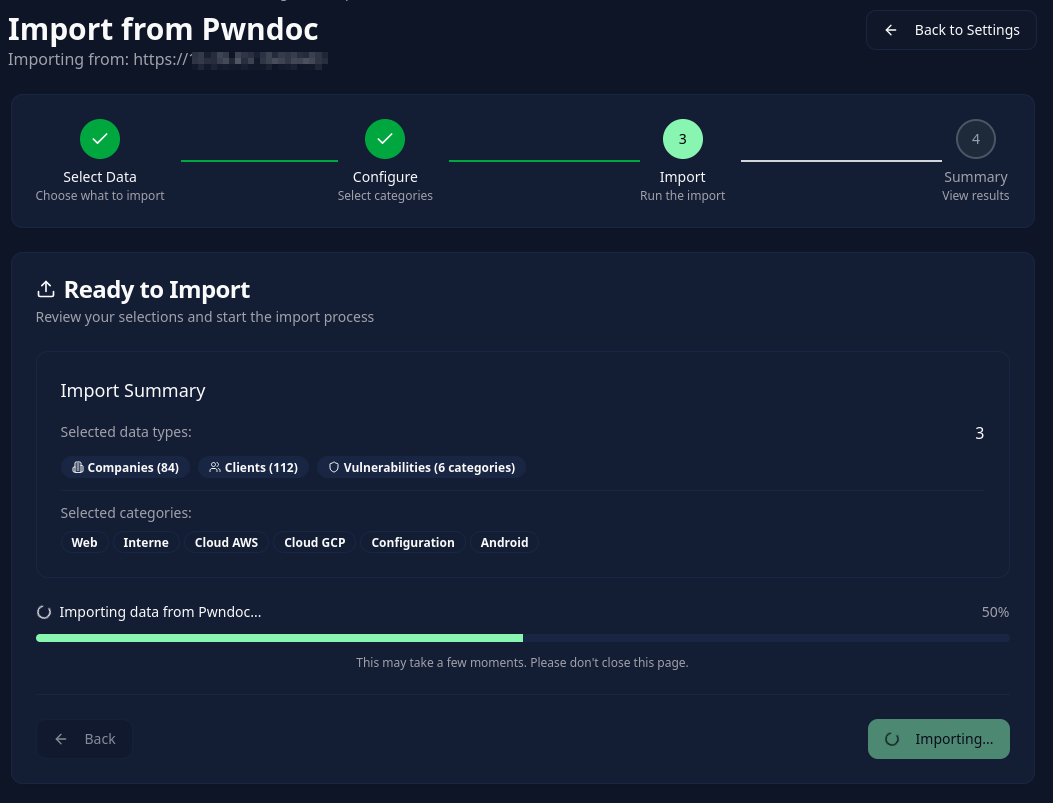Click the Import Summary heading
Viewport: 1053px width, 803px height.
133,391
